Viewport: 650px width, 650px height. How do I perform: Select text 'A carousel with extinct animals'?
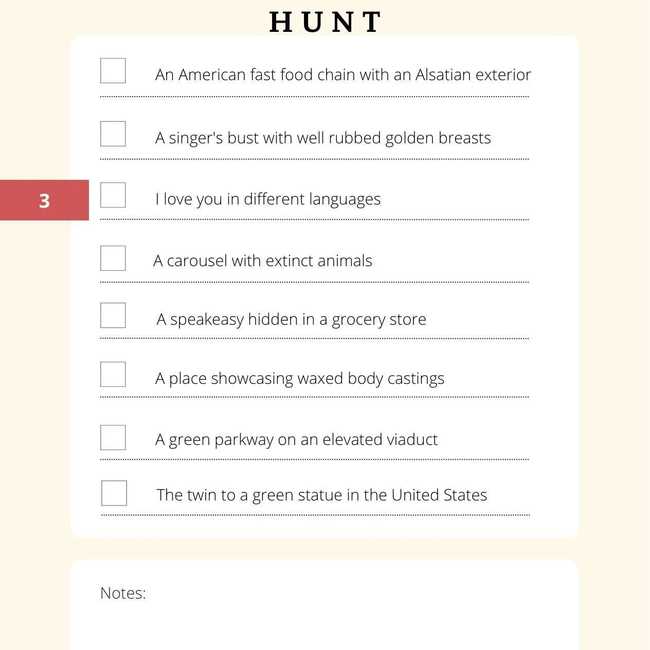(262, 261)
